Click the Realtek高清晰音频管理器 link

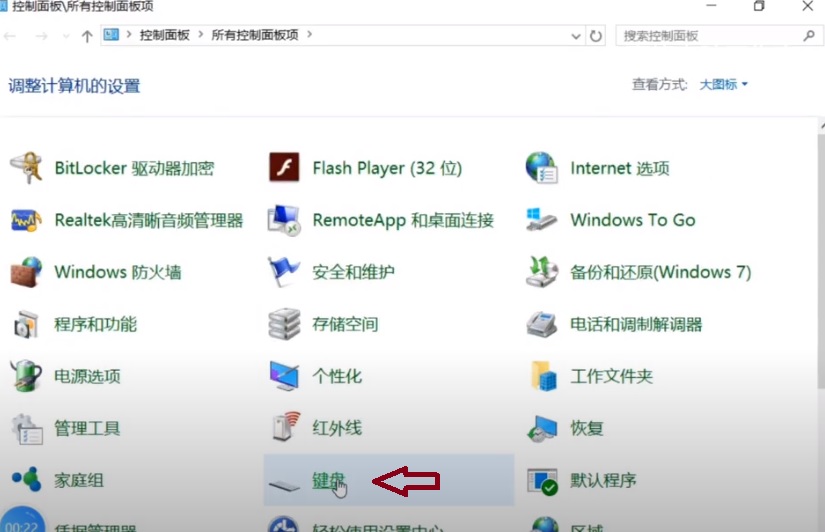[x=149, y=220]
